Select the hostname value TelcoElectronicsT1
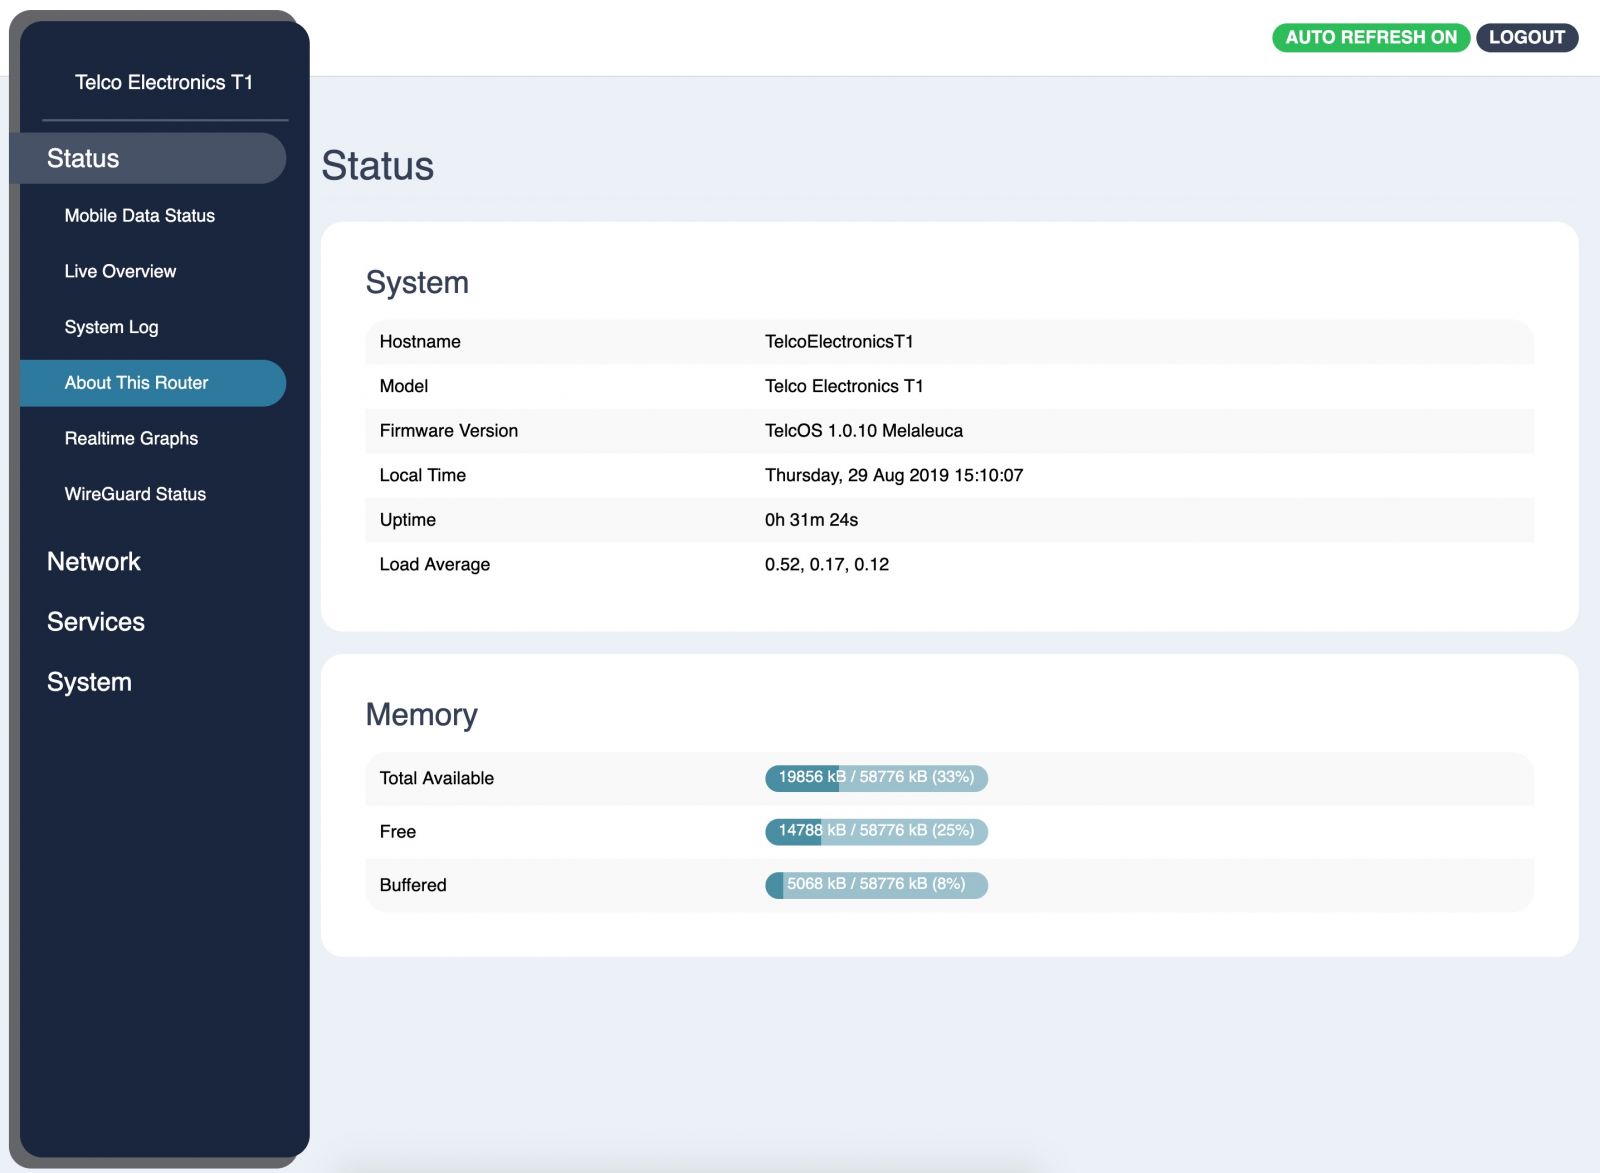The width and height of the screenshot is (1600, 1173). [839, 342]
